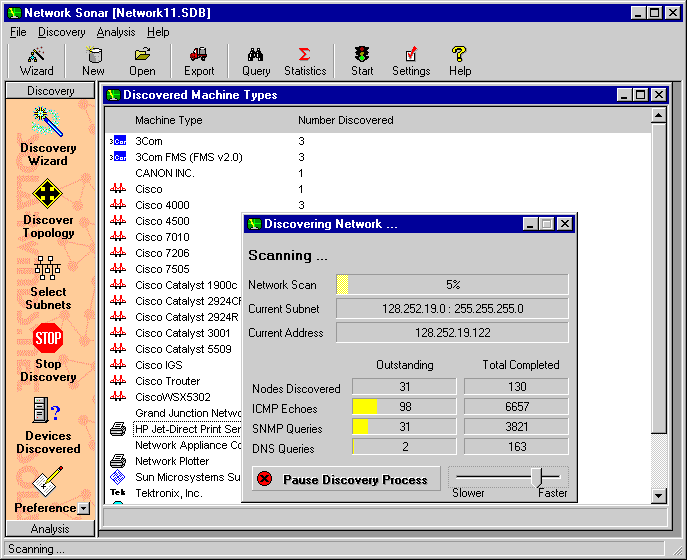The height and width of the screenshot is (560, 687).
Task: Open Devices Discovered sidebar icon
Action: pyautogui.click(x=47, y=410)
